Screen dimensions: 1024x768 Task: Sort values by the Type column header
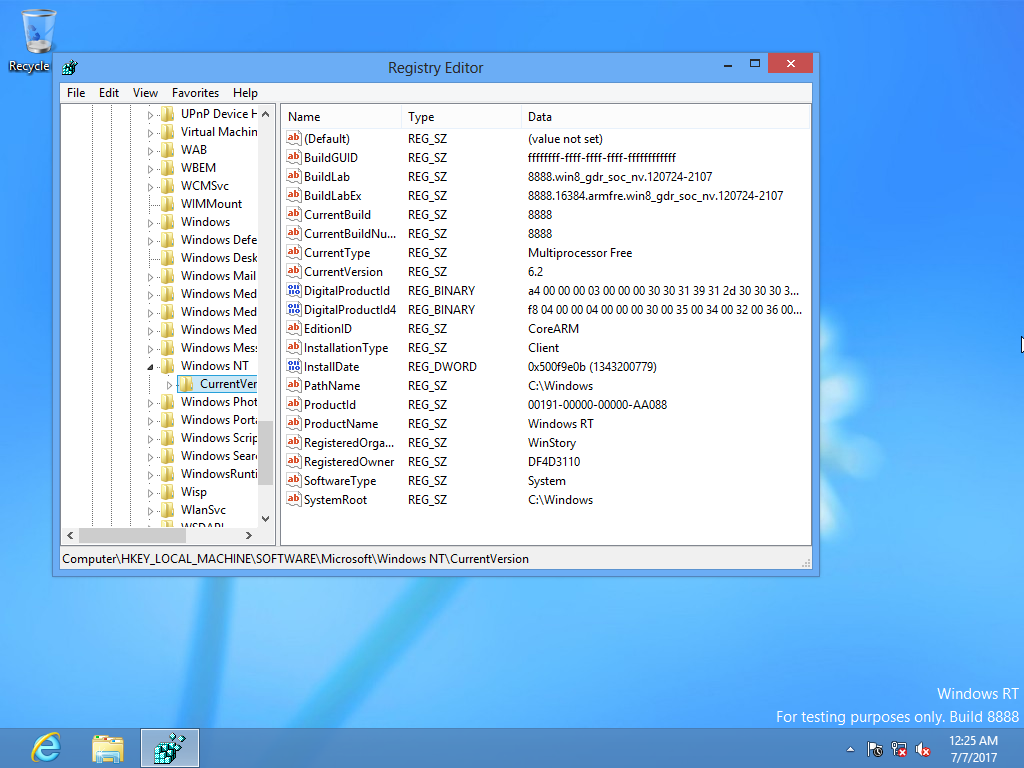pyautogui.click(x=421, y=117)
